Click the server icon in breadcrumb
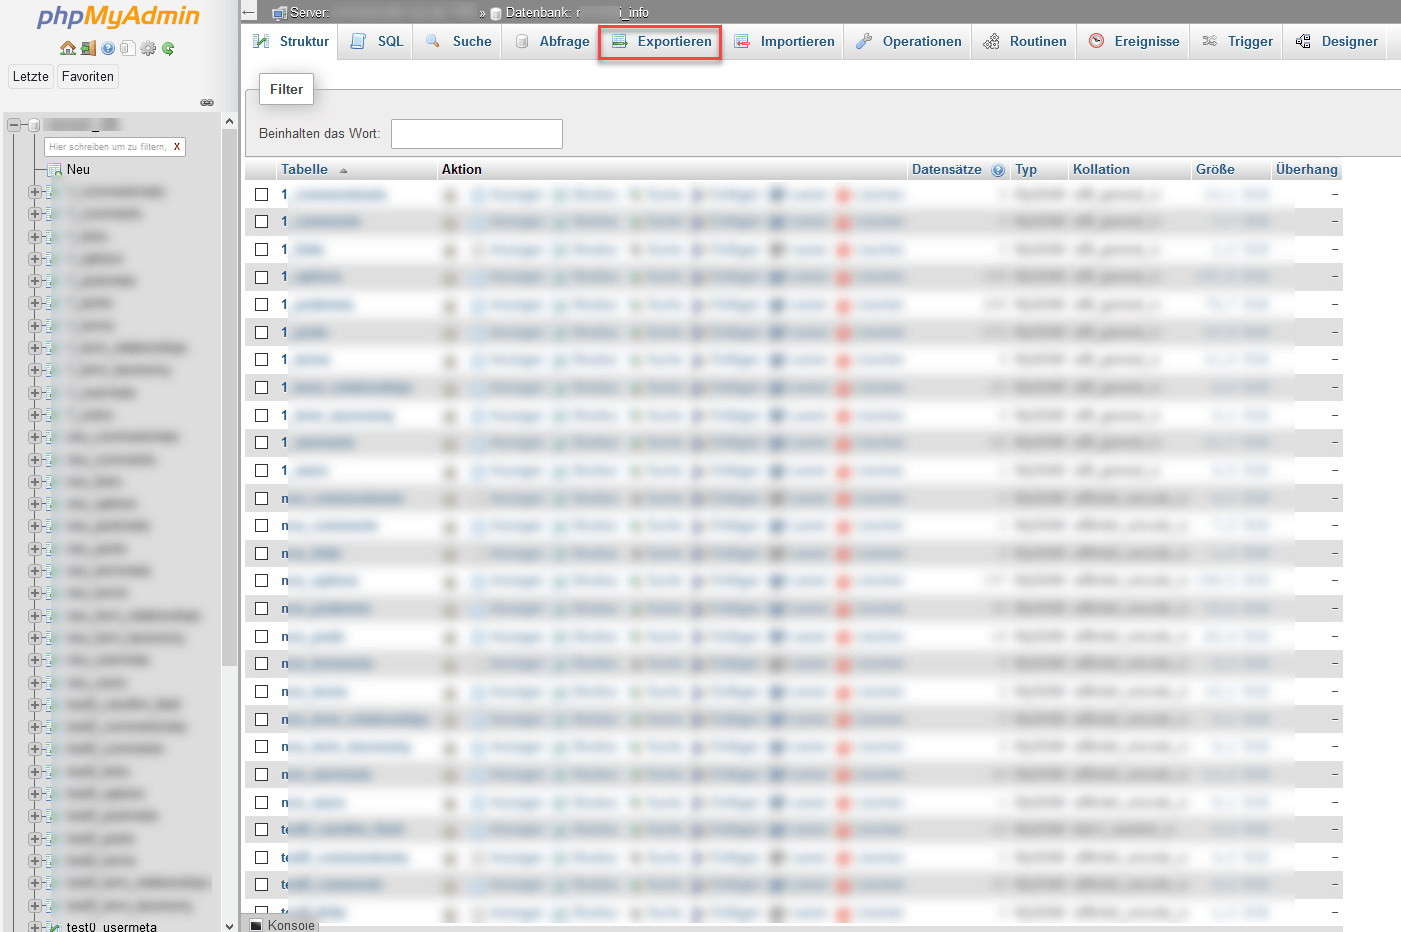The image size is (1401, 932). 279,13
